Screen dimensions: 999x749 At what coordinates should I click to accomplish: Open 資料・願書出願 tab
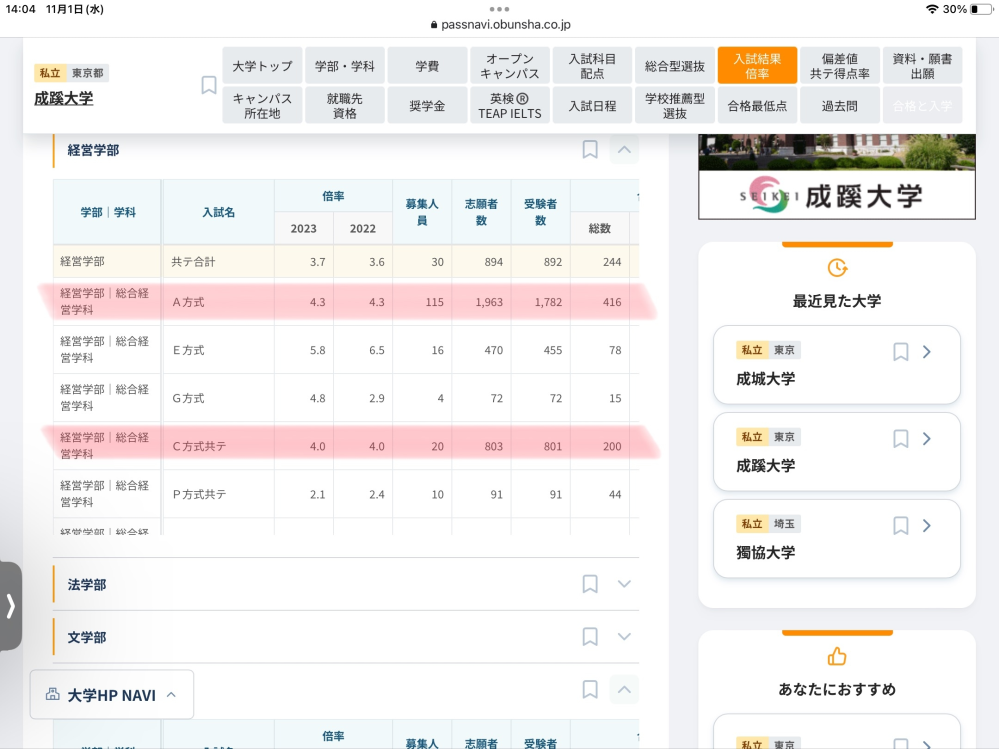(922, 66)
